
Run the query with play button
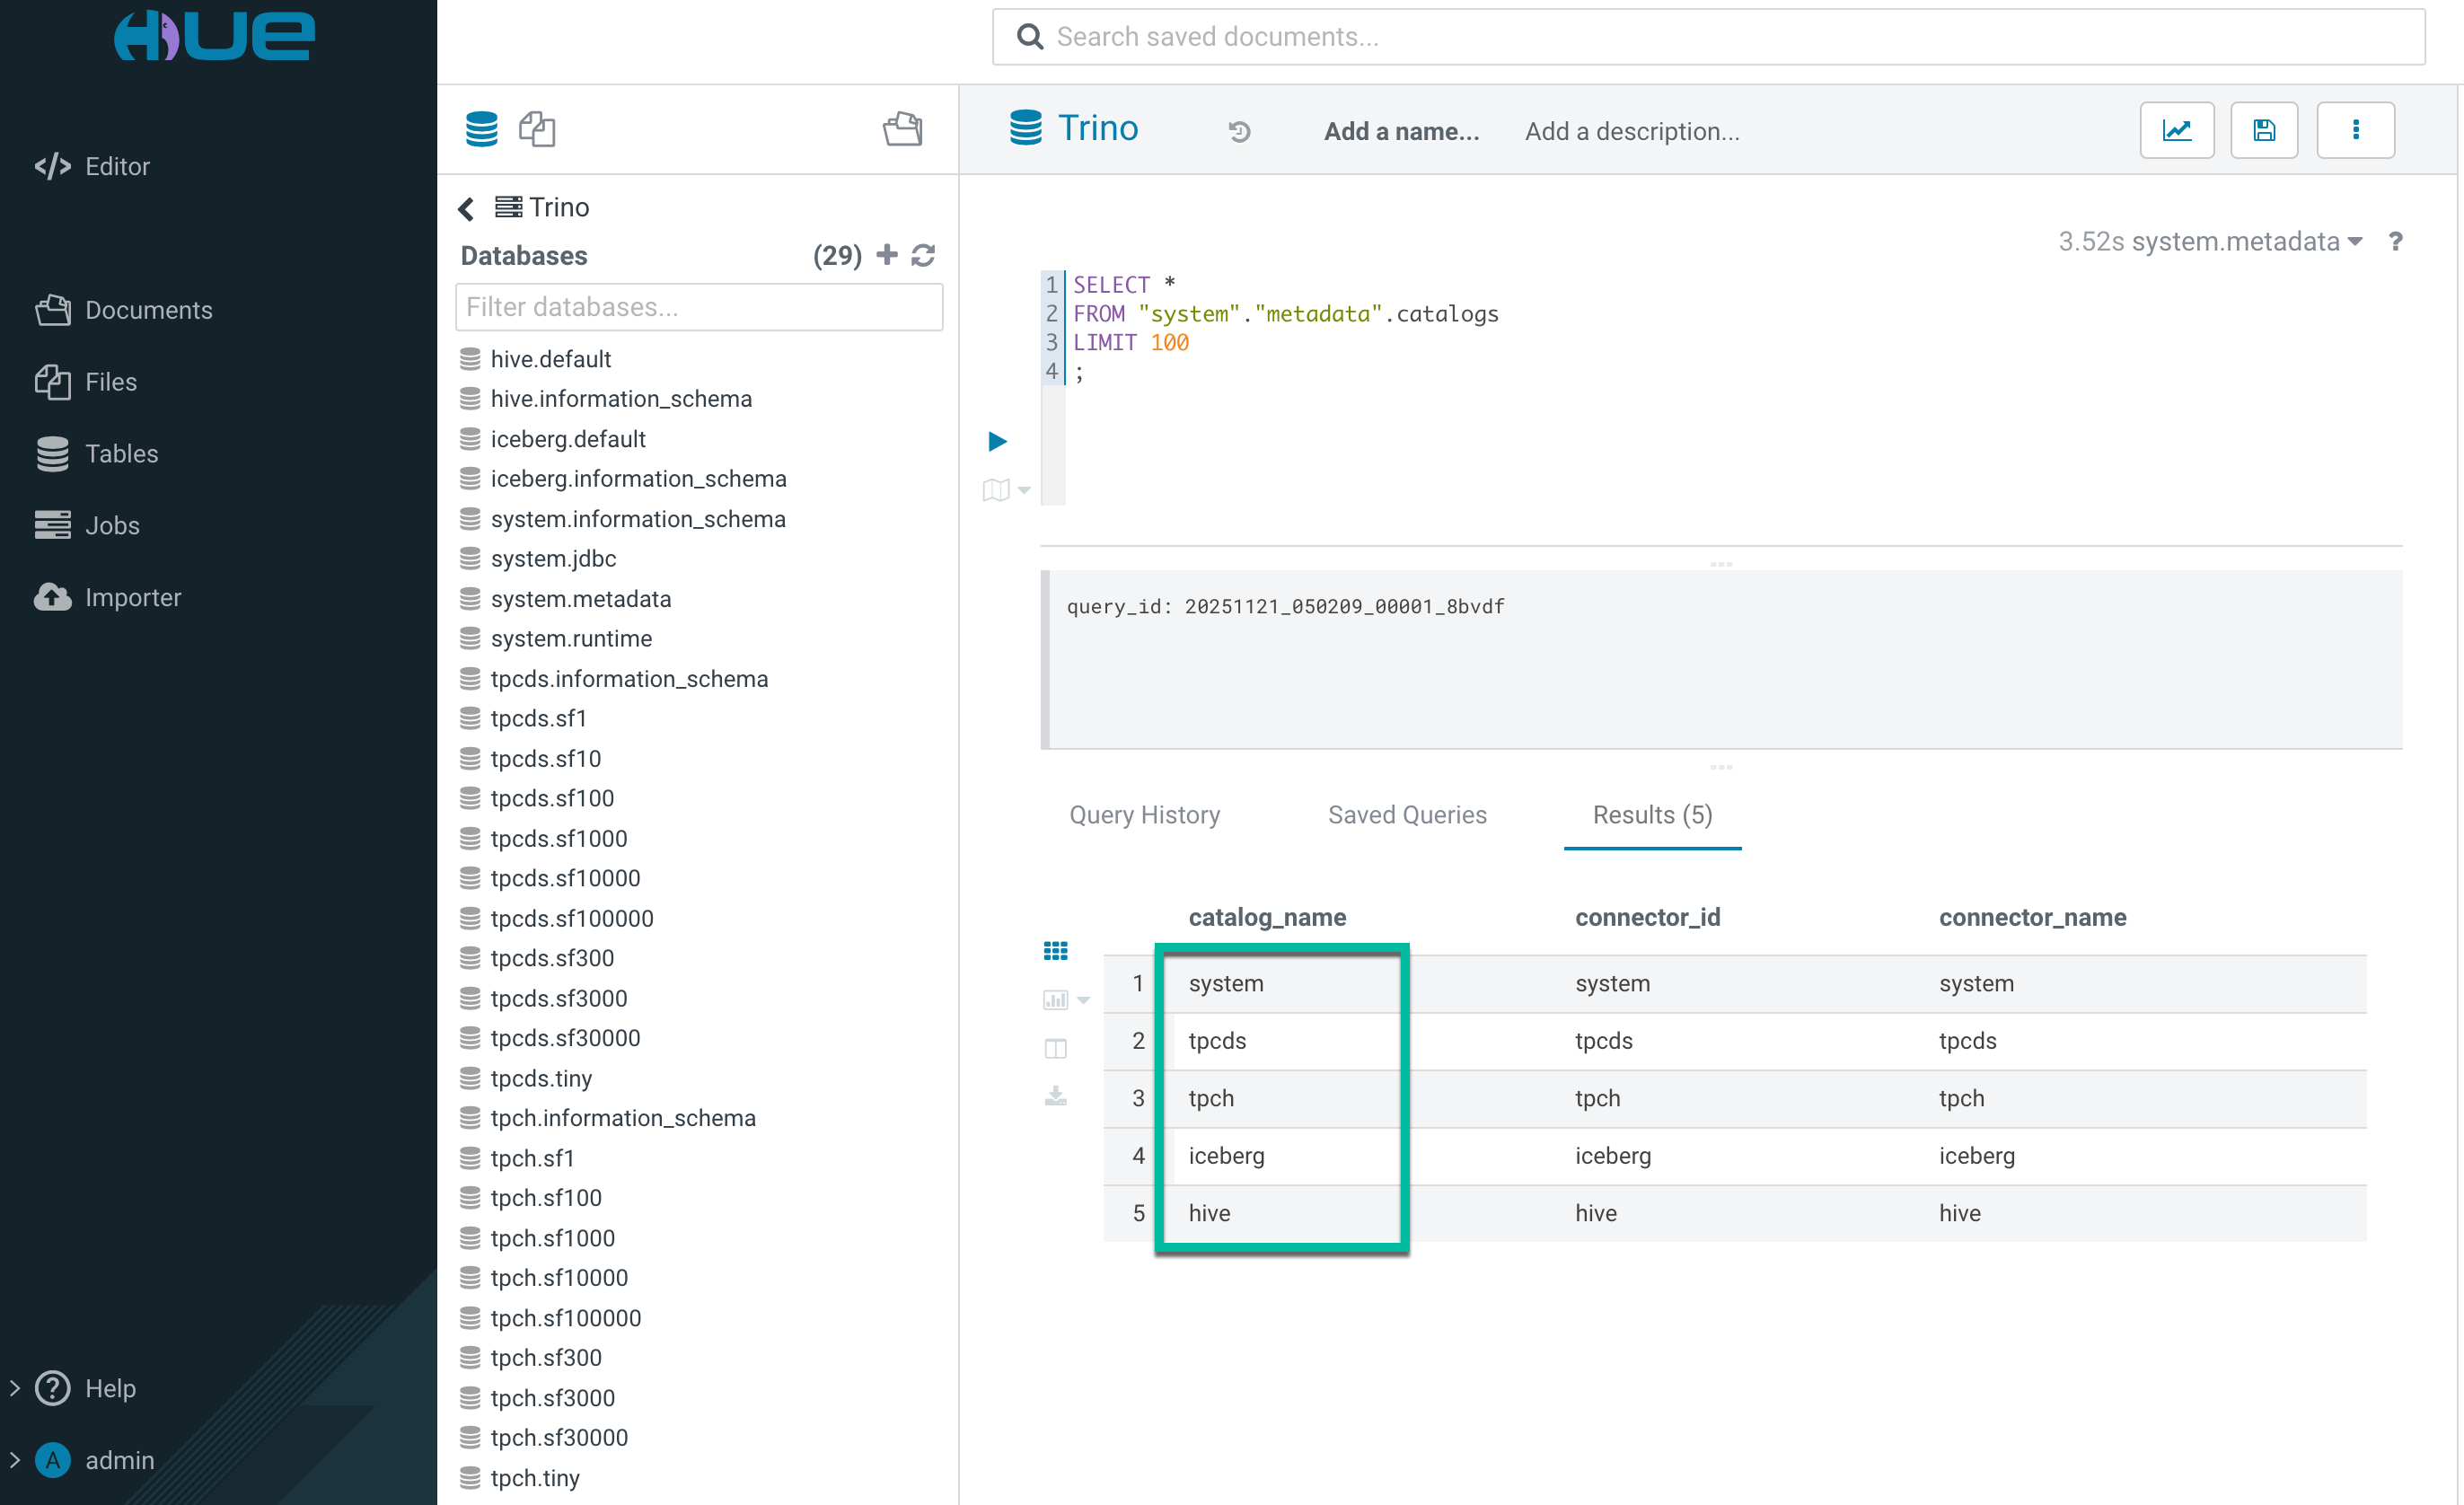click(x=997, y=441)
